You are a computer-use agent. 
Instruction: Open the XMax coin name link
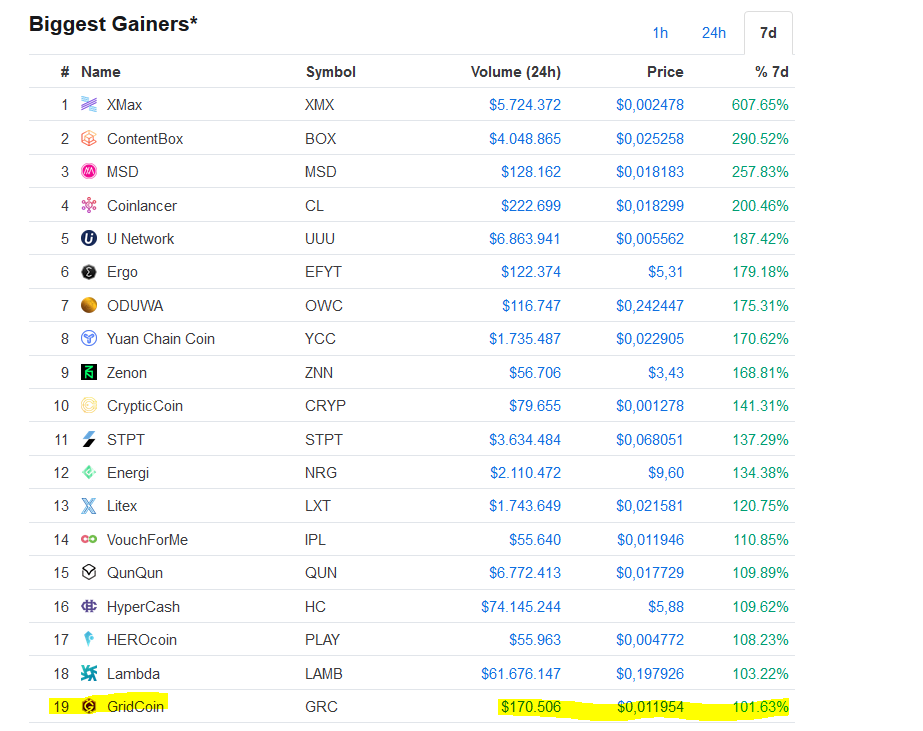(x=124, y=105)
